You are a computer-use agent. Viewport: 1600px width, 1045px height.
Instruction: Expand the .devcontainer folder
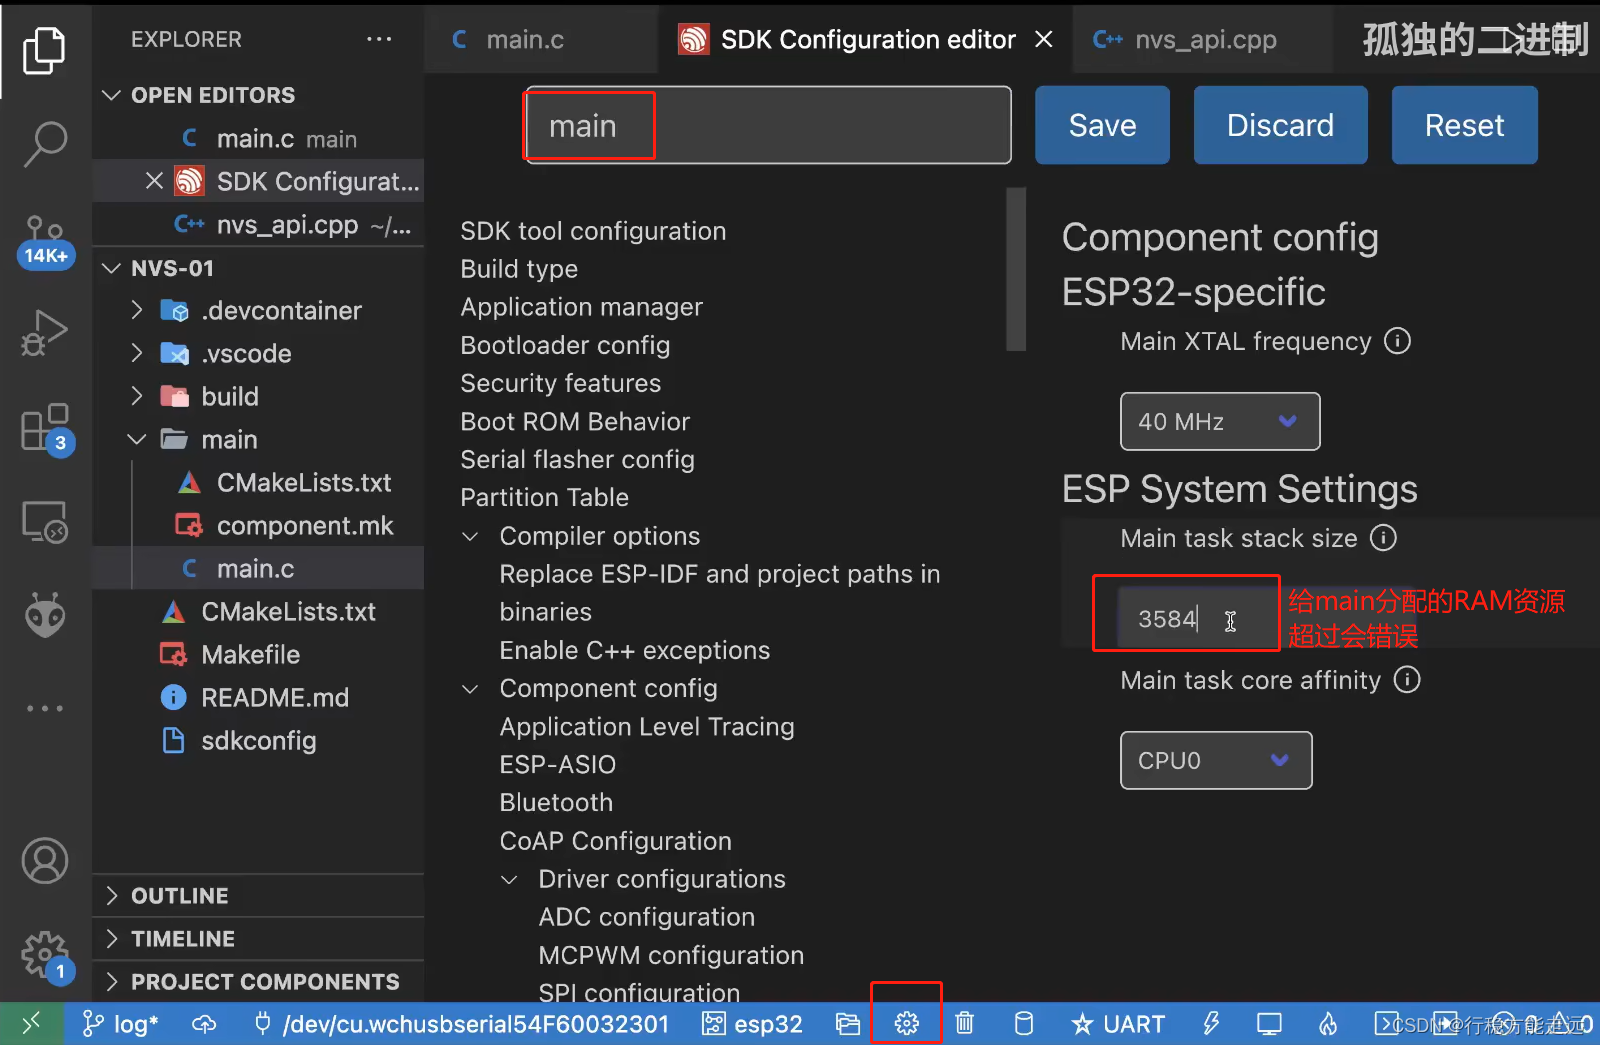pos(137,310)
